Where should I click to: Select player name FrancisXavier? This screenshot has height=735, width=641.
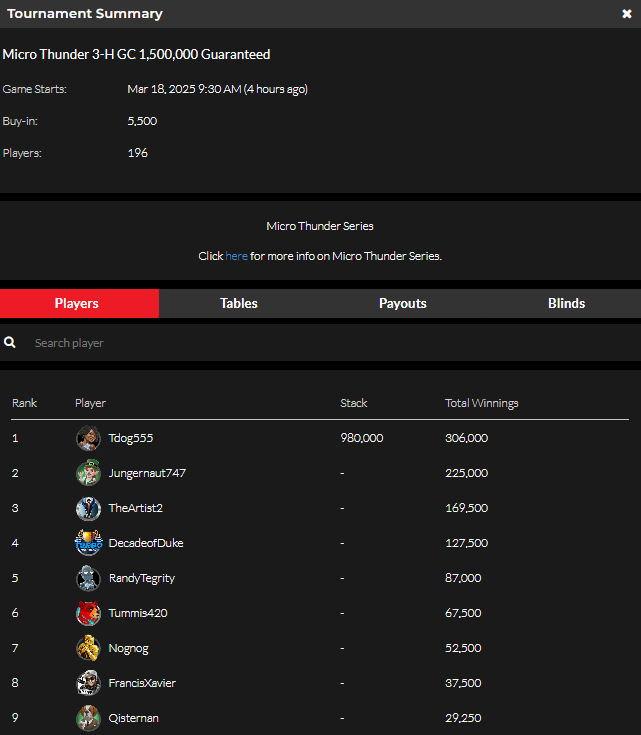[142, 683]
